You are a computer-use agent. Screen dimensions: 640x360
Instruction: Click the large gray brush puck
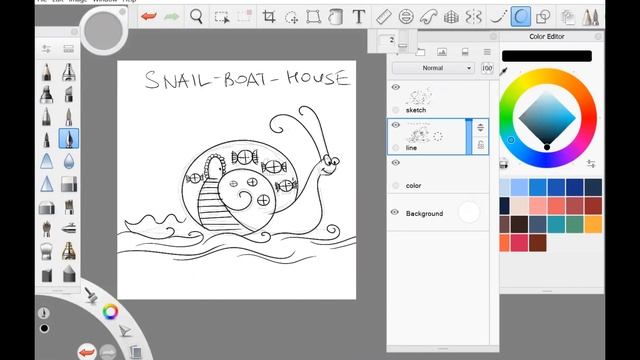point(104,31)
